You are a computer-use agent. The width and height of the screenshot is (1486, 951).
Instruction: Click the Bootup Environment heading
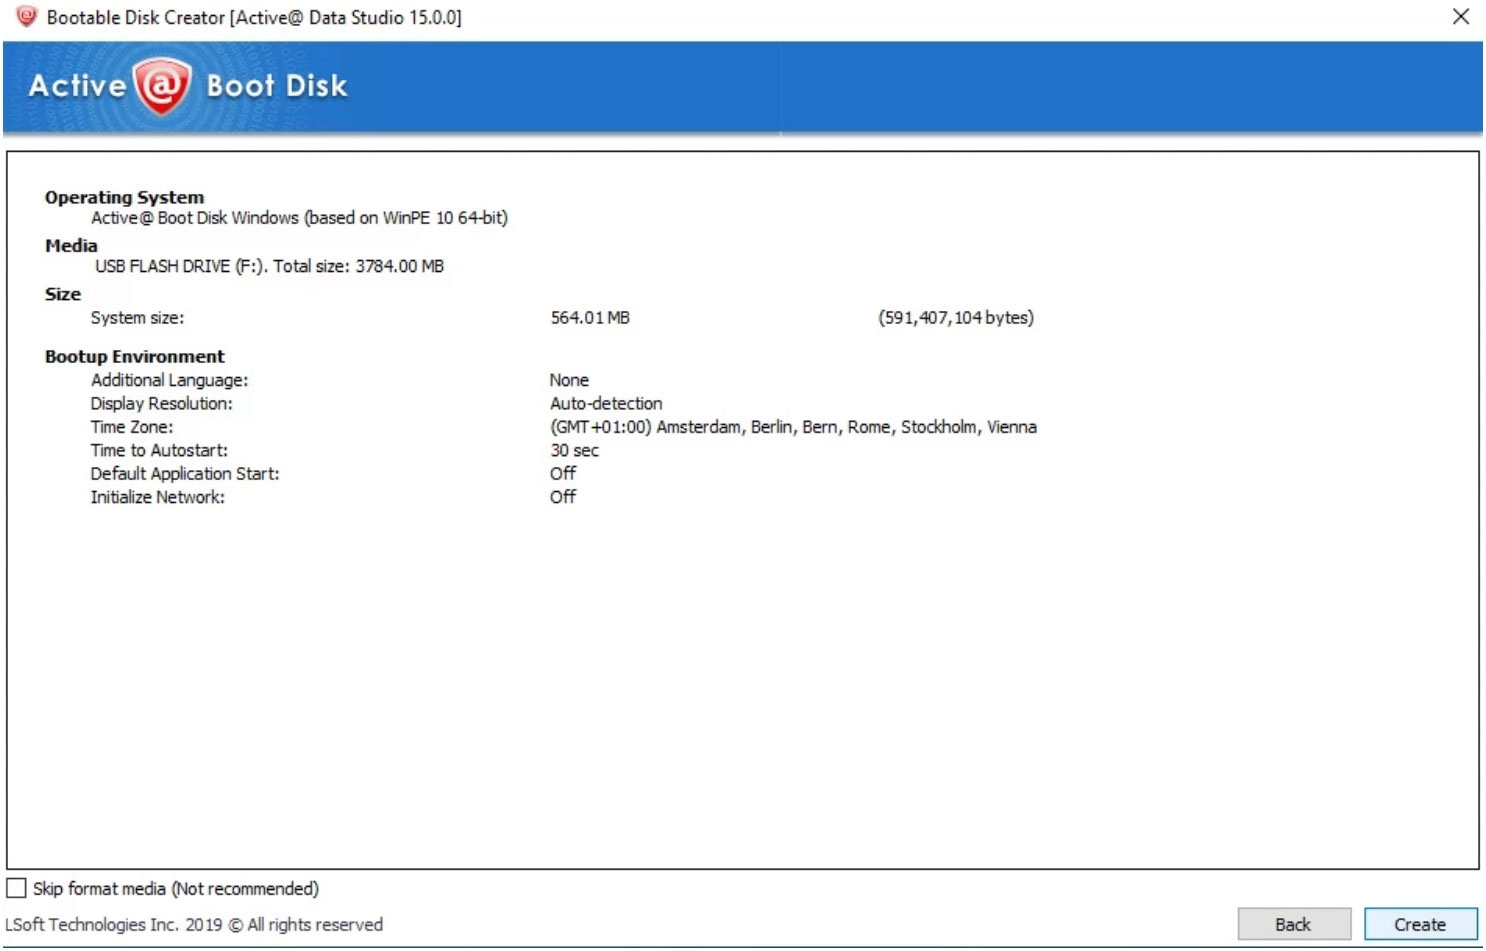[134, 356]
